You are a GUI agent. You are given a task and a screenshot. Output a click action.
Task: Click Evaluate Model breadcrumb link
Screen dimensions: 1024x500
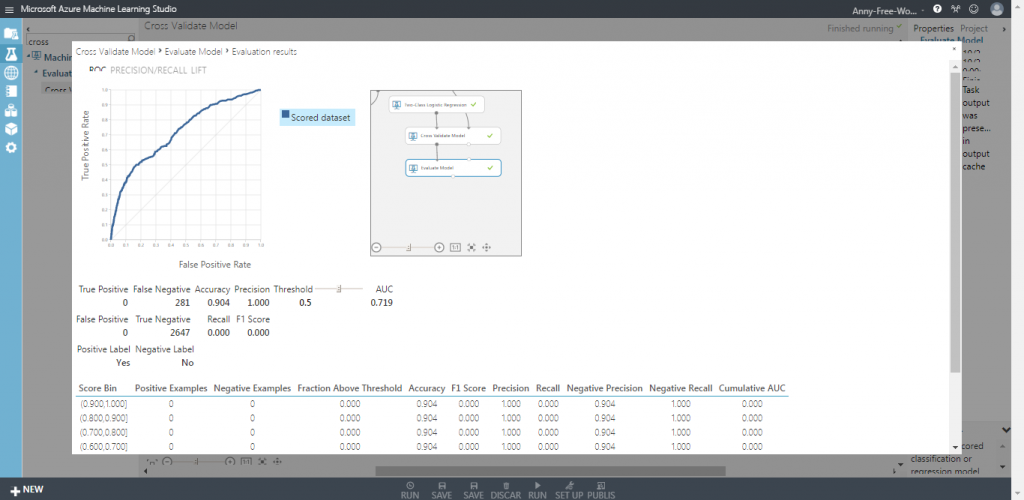pos(193,52)
